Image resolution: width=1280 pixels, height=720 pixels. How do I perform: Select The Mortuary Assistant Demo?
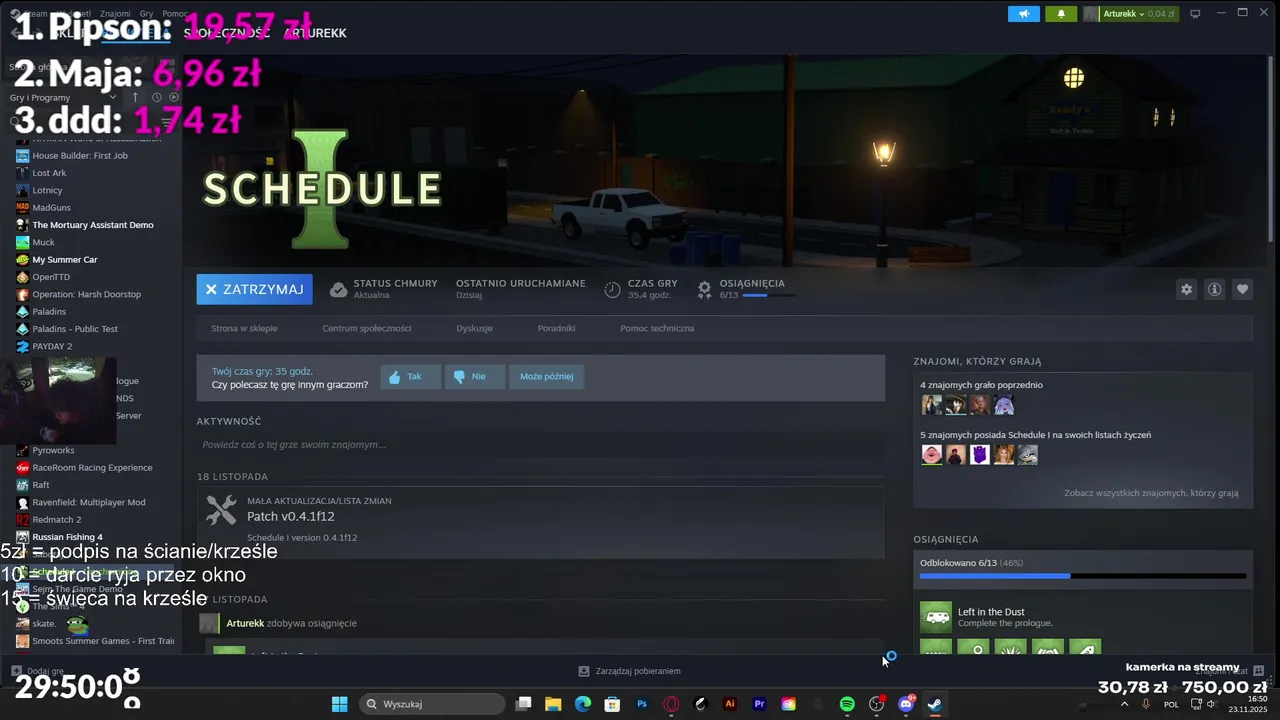click(93, 225)
